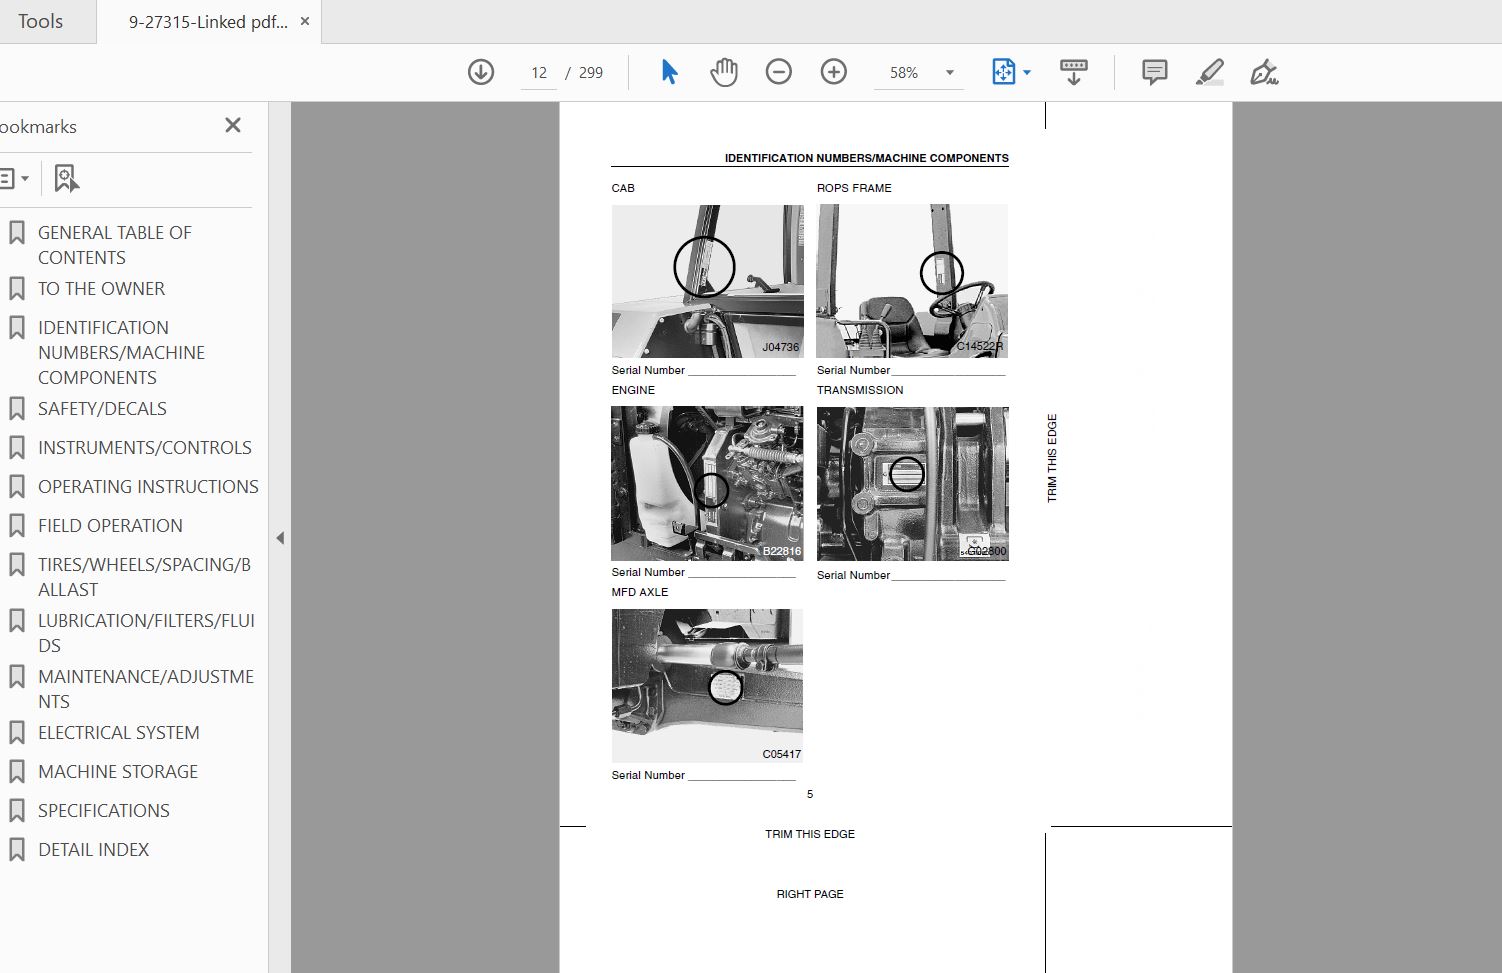Collapse the bookmarks side panel arrow
The width and height of the screenshot is (1502, 973).
click(280, 538)
